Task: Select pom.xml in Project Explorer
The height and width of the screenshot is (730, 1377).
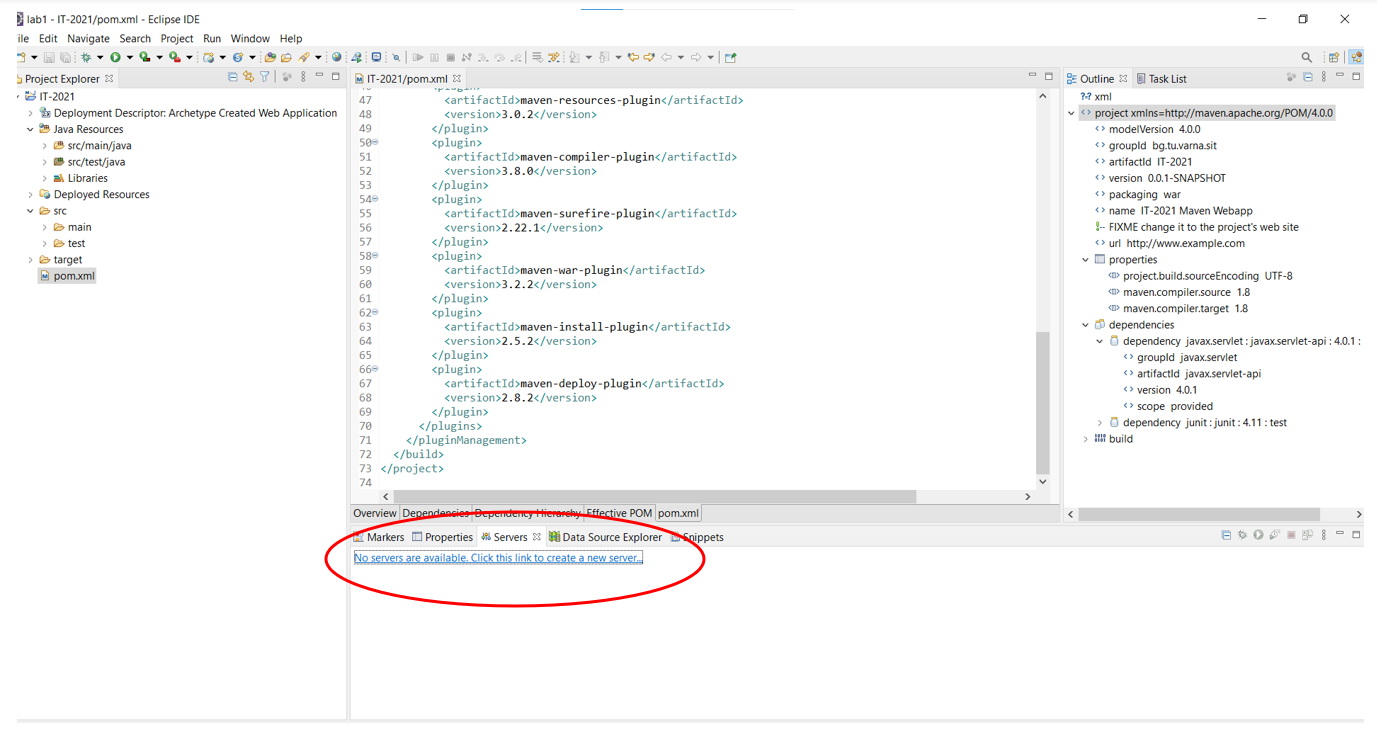Action: click(67, 276)
